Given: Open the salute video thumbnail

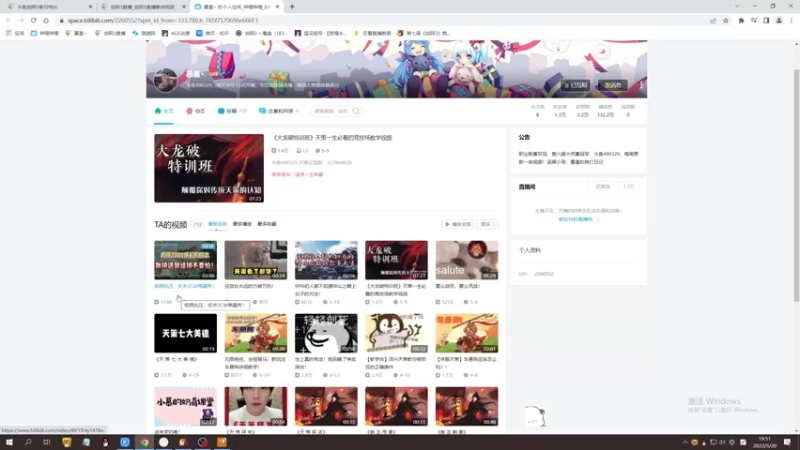Looking at the screenshot, I should tap(467, 260).
